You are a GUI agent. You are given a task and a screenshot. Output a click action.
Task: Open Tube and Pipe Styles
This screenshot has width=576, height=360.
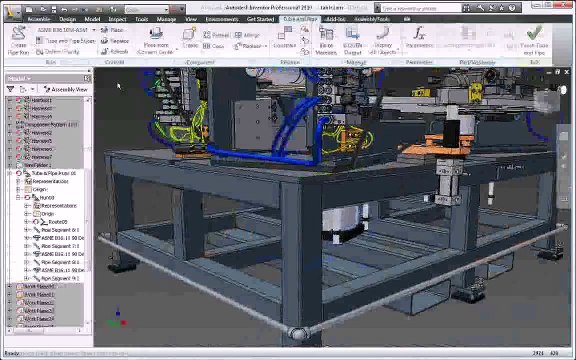65,41
